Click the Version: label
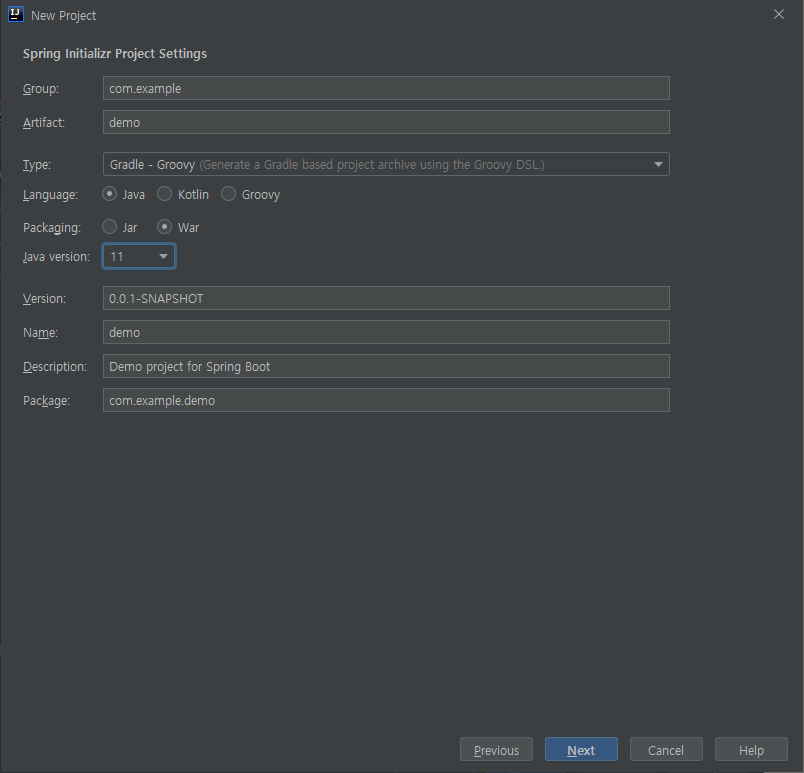Viewport: 804px width, 773px height. (x=44, y=299)
